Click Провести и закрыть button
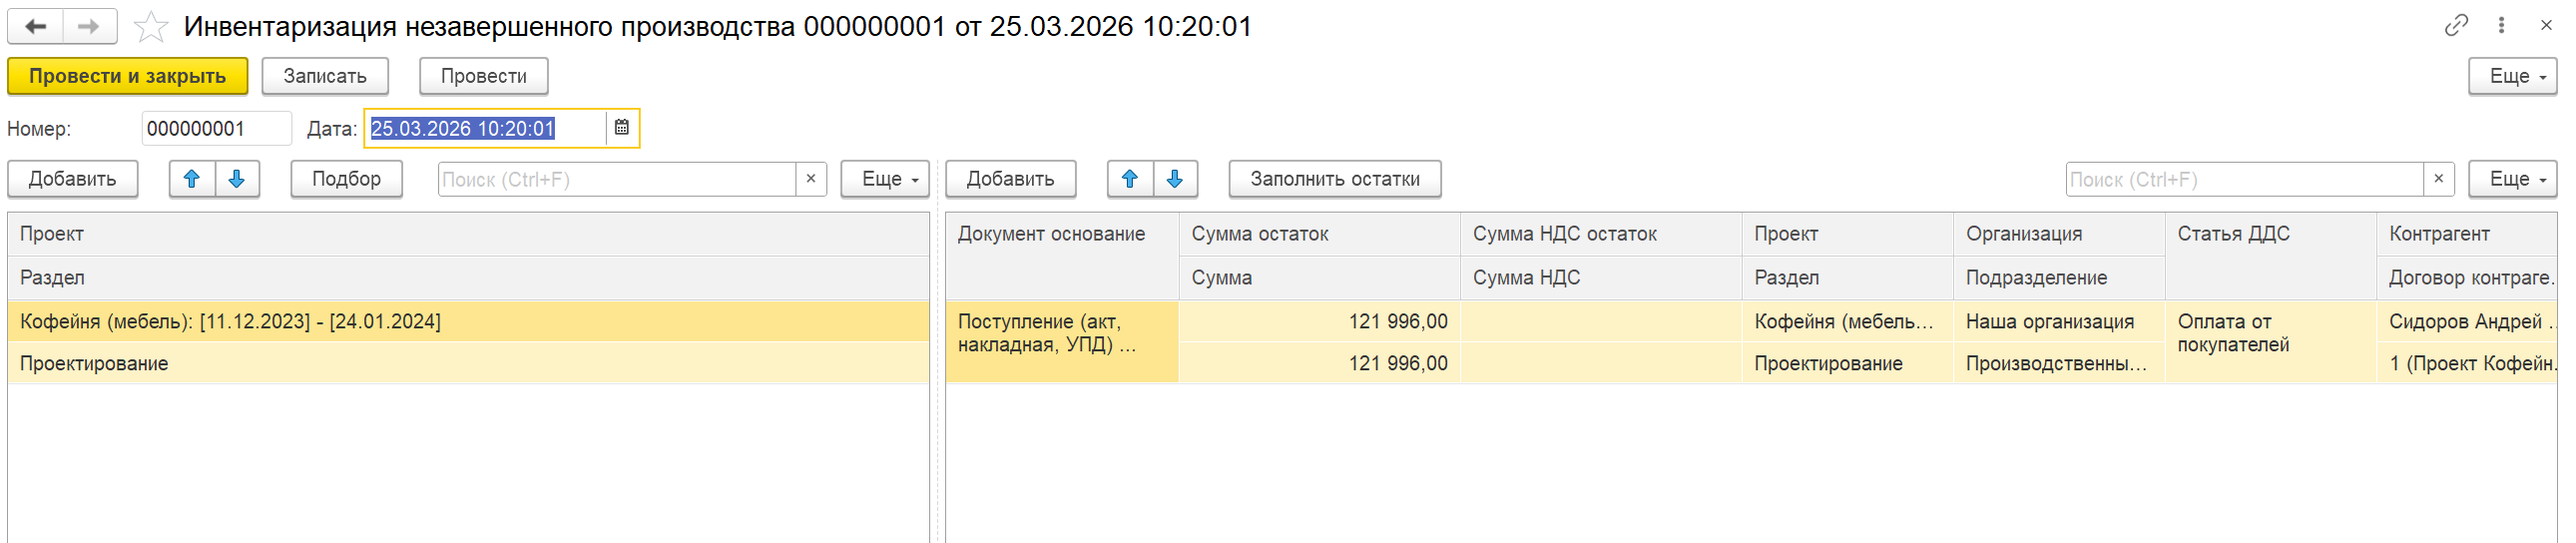2576x543 pixels. pyautogui.click(x=127, y=76)
